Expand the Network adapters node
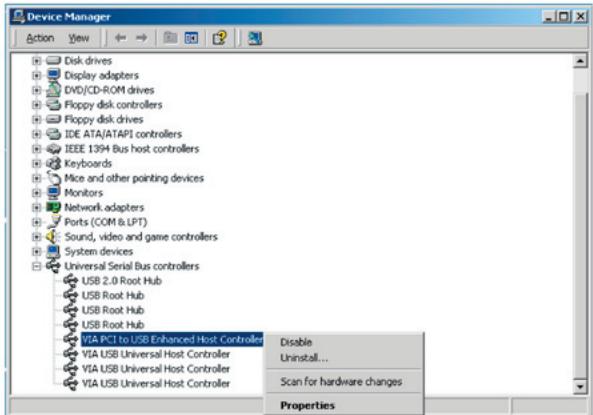 pos(36,207)
